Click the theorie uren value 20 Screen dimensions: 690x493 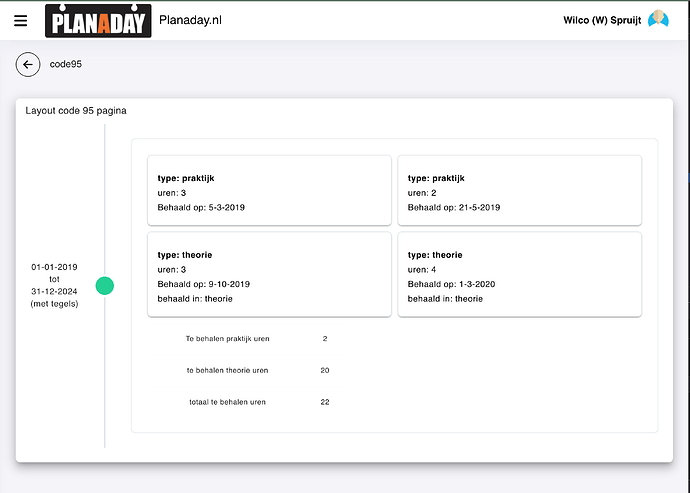(x=325, y=370)
